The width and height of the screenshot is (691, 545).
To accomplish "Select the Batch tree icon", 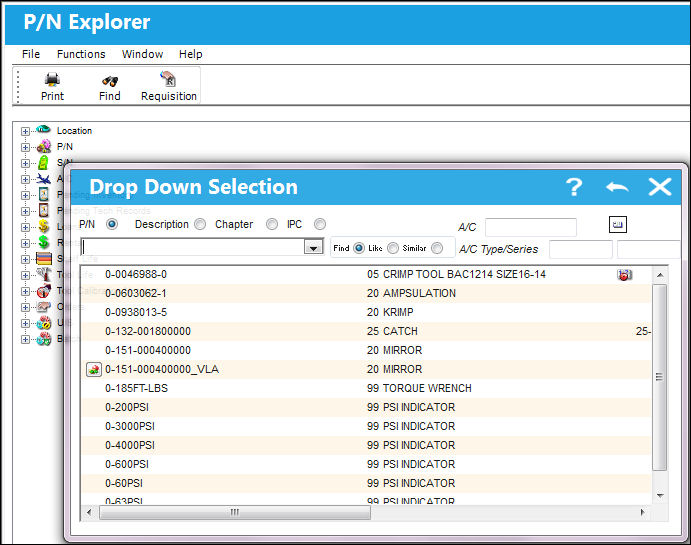I will pos(43,339).
